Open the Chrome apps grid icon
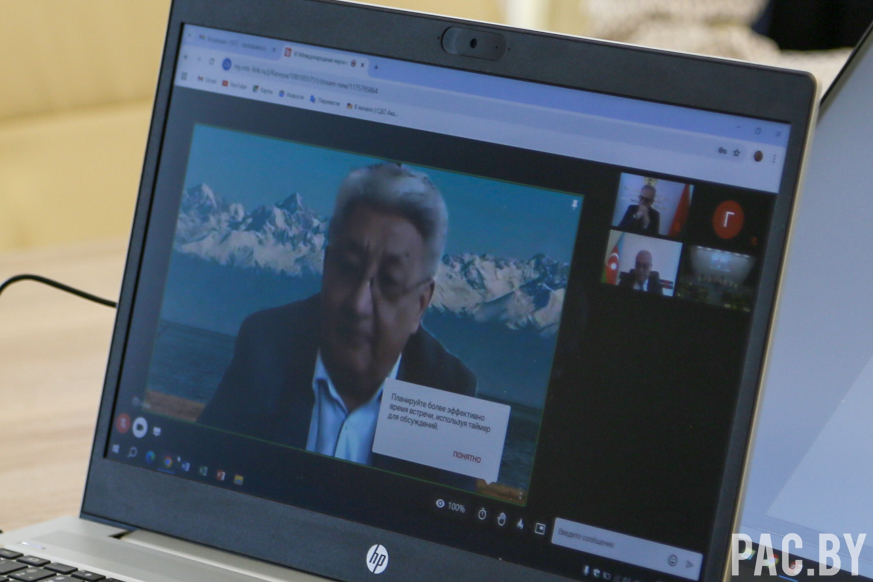This screenshot has width=873, height=582. click(x=184, y=76)
